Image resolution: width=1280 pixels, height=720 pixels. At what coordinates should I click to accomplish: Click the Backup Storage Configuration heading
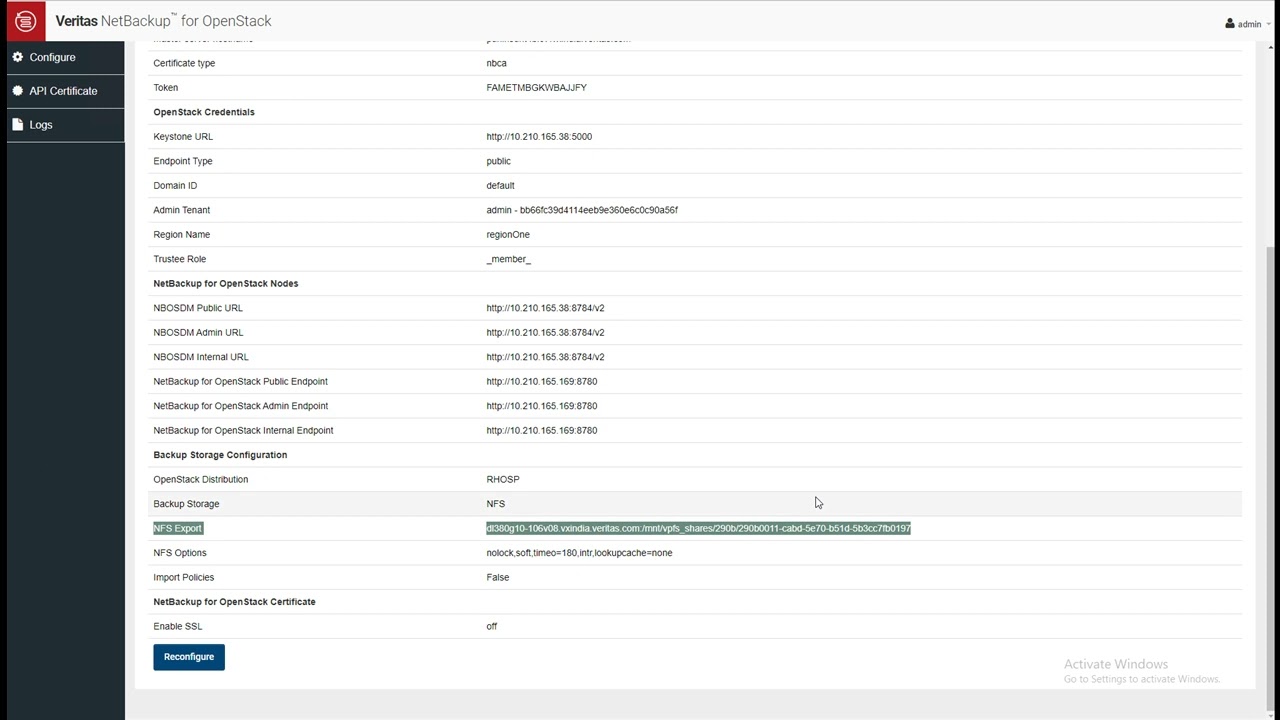[220, 455]
